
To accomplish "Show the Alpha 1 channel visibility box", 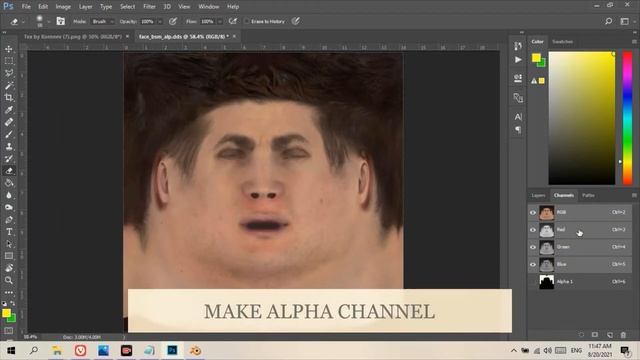I will point(533,282).
